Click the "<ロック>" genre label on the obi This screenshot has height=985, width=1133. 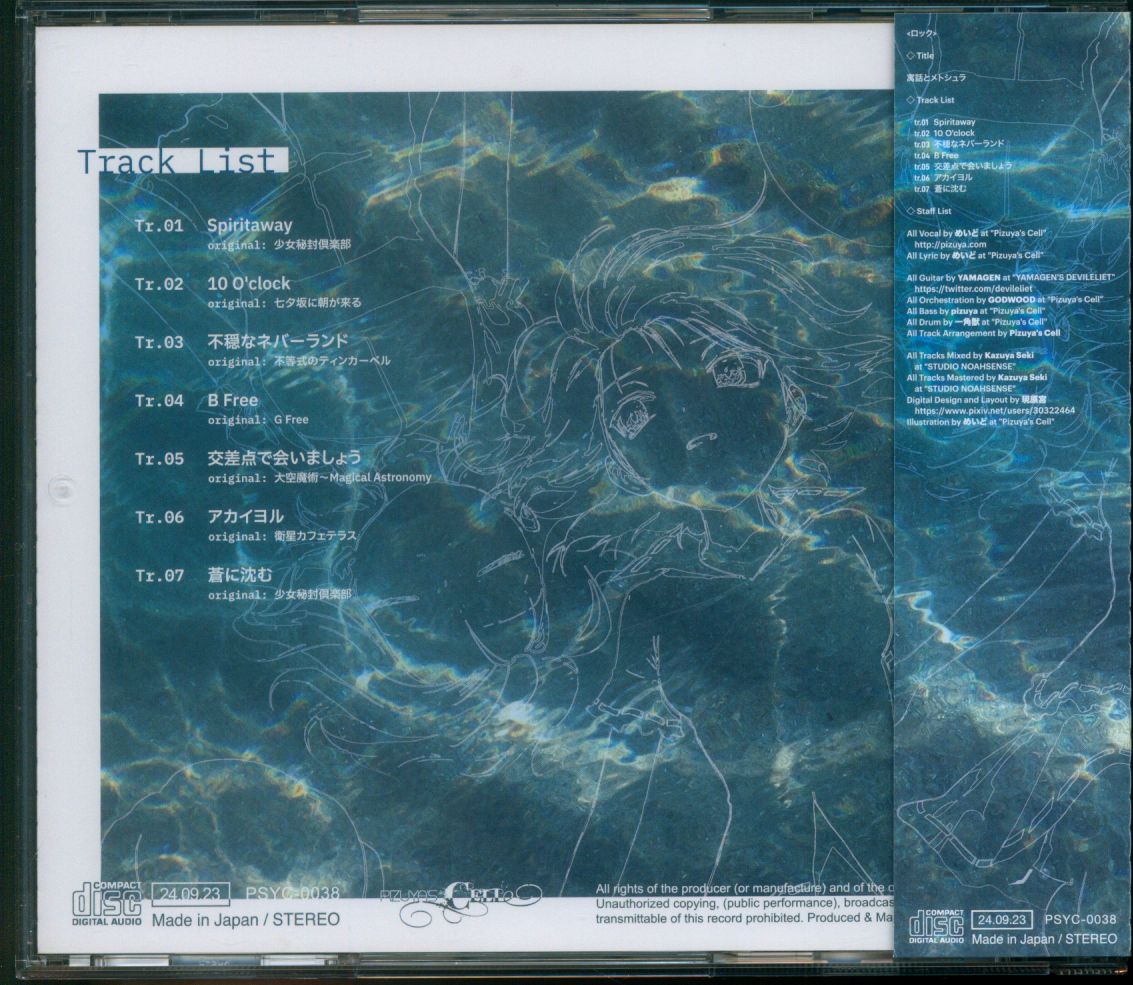(921, 34)
